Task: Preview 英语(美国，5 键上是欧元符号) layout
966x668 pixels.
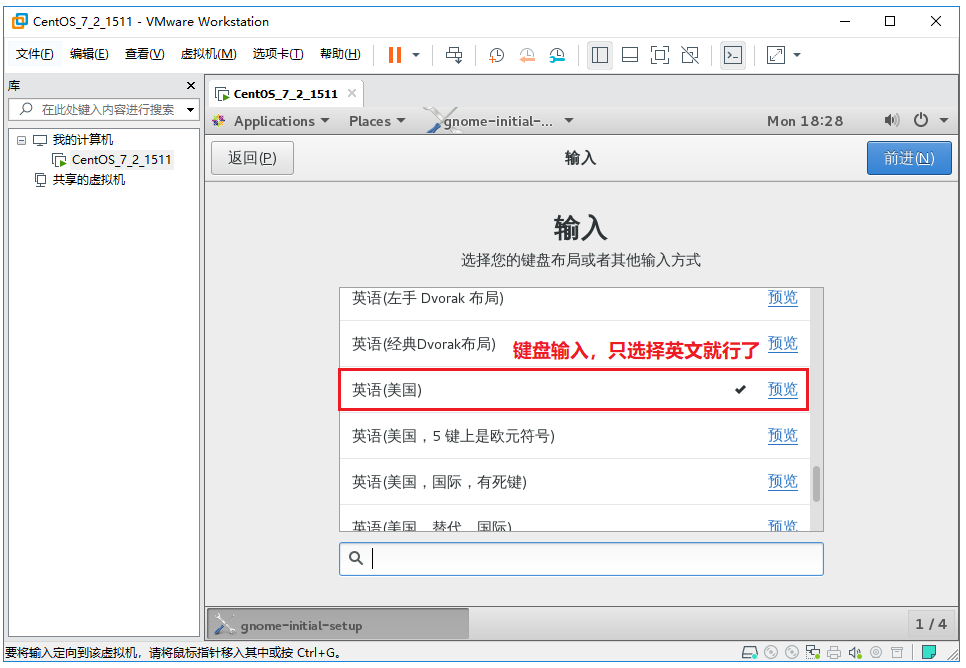Action: pyautogui.click(x=782, y=436)
